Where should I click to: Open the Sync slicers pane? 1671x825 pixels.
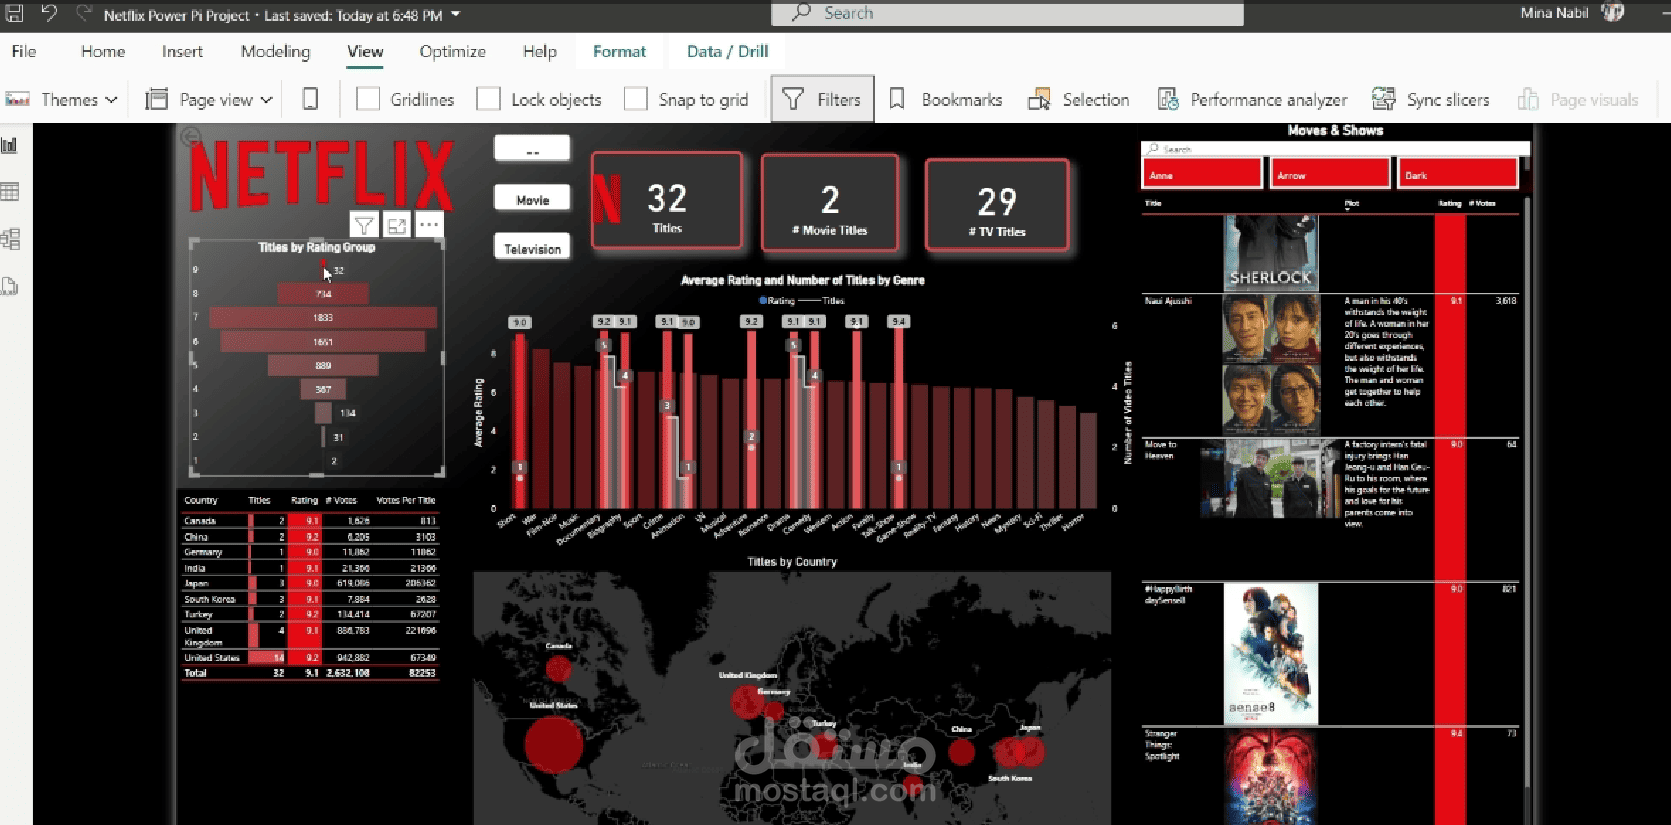click(1430, 99)
